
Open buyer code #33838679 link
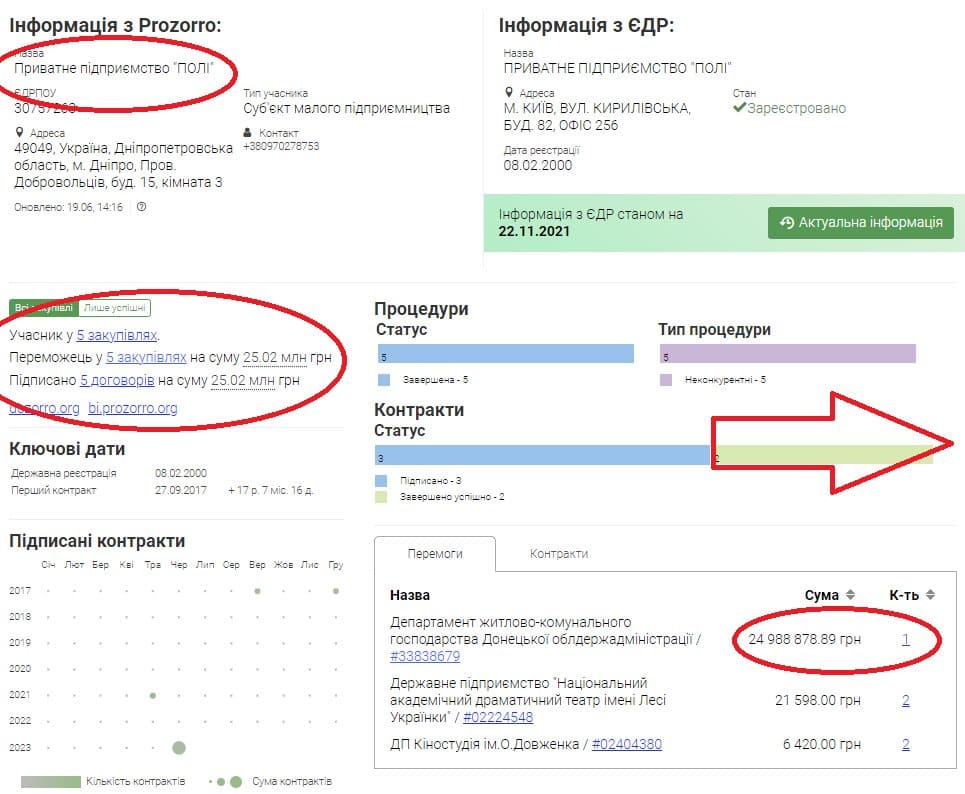pos(425,657)
